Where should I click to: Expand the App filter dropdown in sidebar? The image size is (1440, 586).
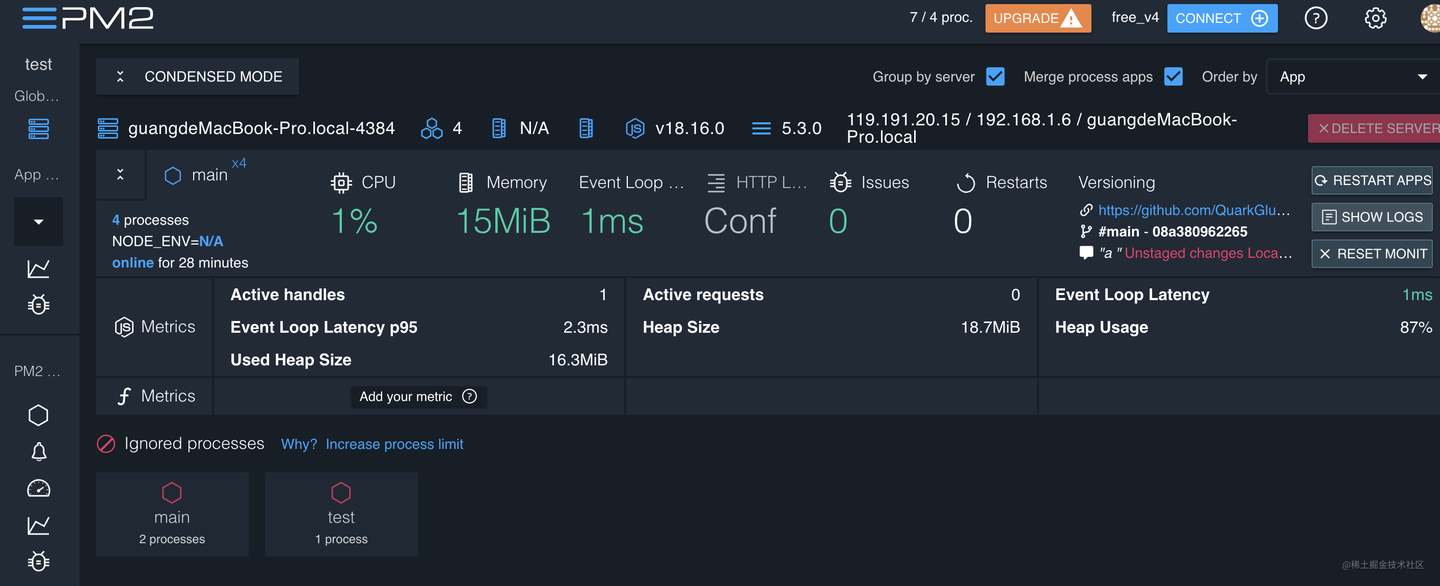38,221
